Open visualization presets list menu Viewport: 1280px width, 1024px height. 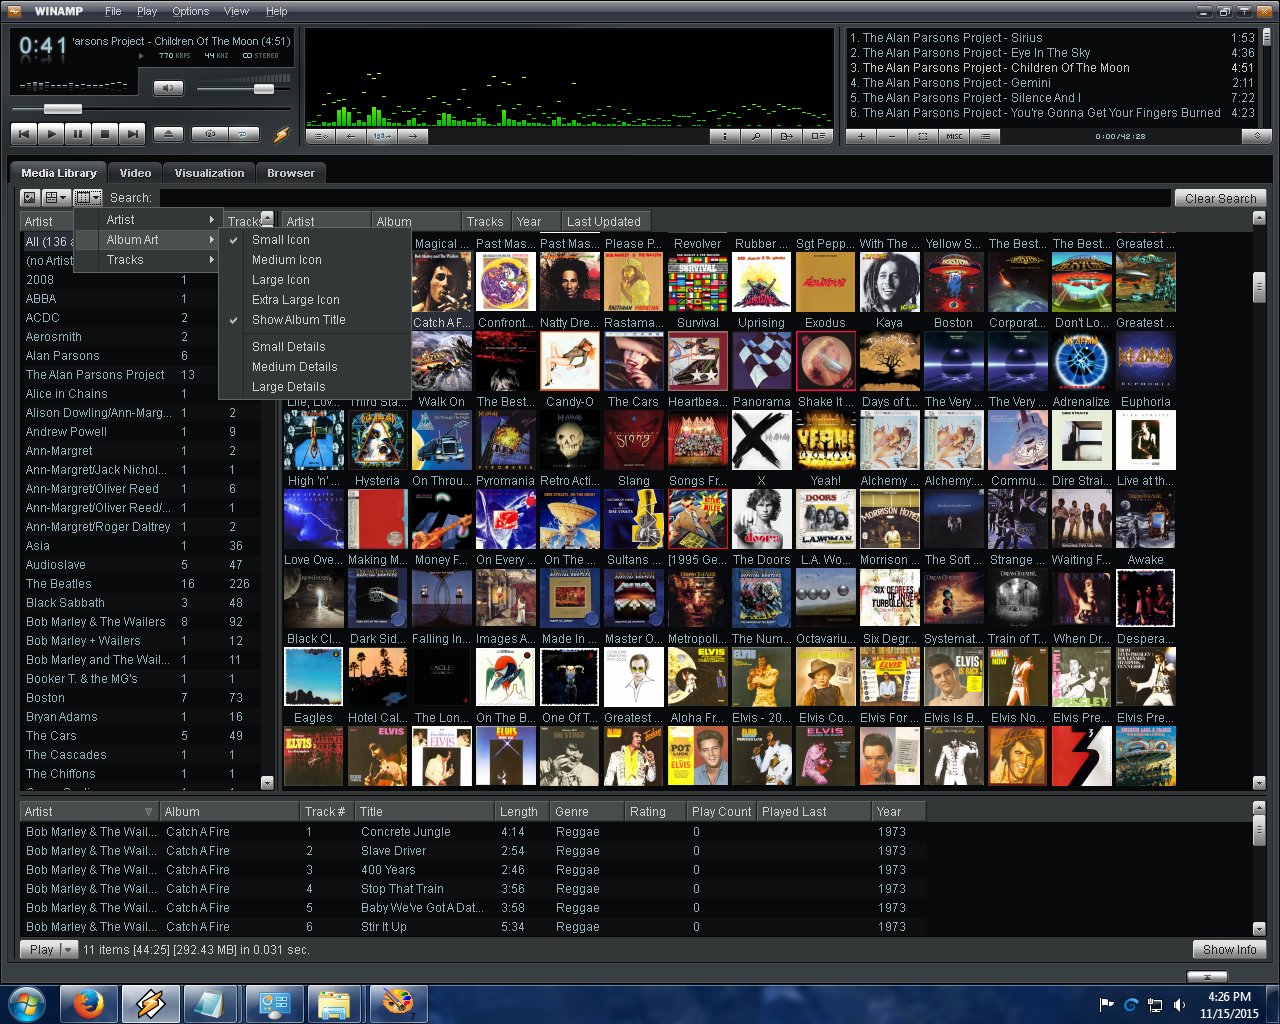pos(321,136)
